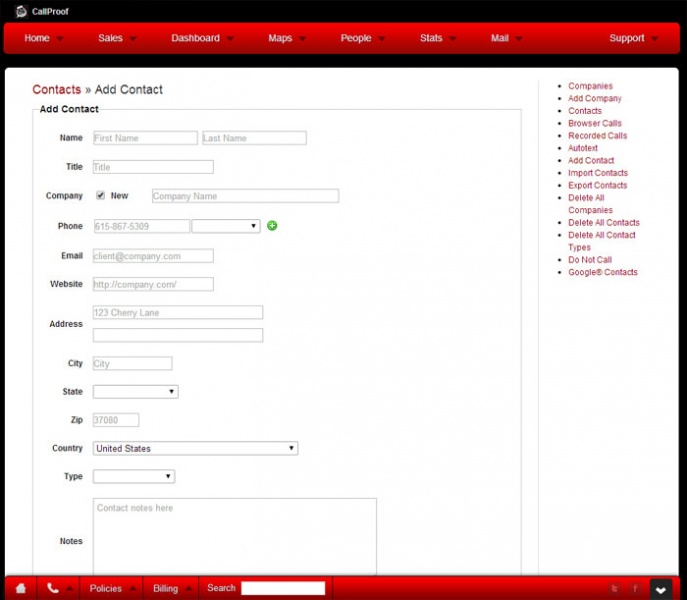The width and height of the screenshot is (687, 600).
Task: Open the Contacts sidebar link
Action: tap(585, 111)
